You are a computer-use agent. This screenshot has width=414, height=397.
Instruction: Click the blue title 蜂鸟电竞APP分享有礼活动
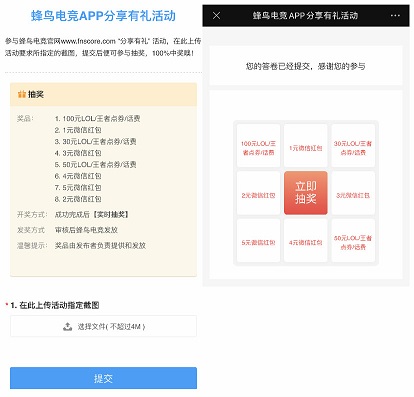103,16
